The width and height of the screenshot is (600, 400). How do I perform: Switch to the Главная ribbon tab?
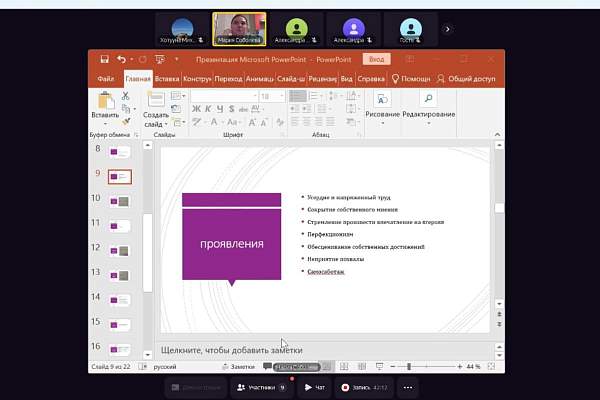(x=138, y=79)
